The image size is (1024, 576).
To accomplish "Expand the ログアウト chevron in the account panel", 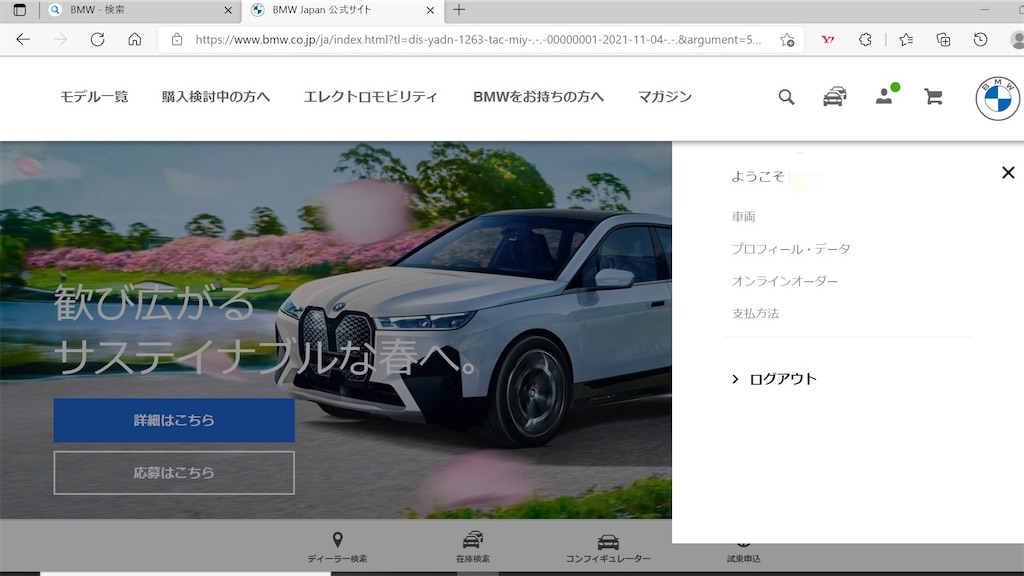I will click(735, 378).
